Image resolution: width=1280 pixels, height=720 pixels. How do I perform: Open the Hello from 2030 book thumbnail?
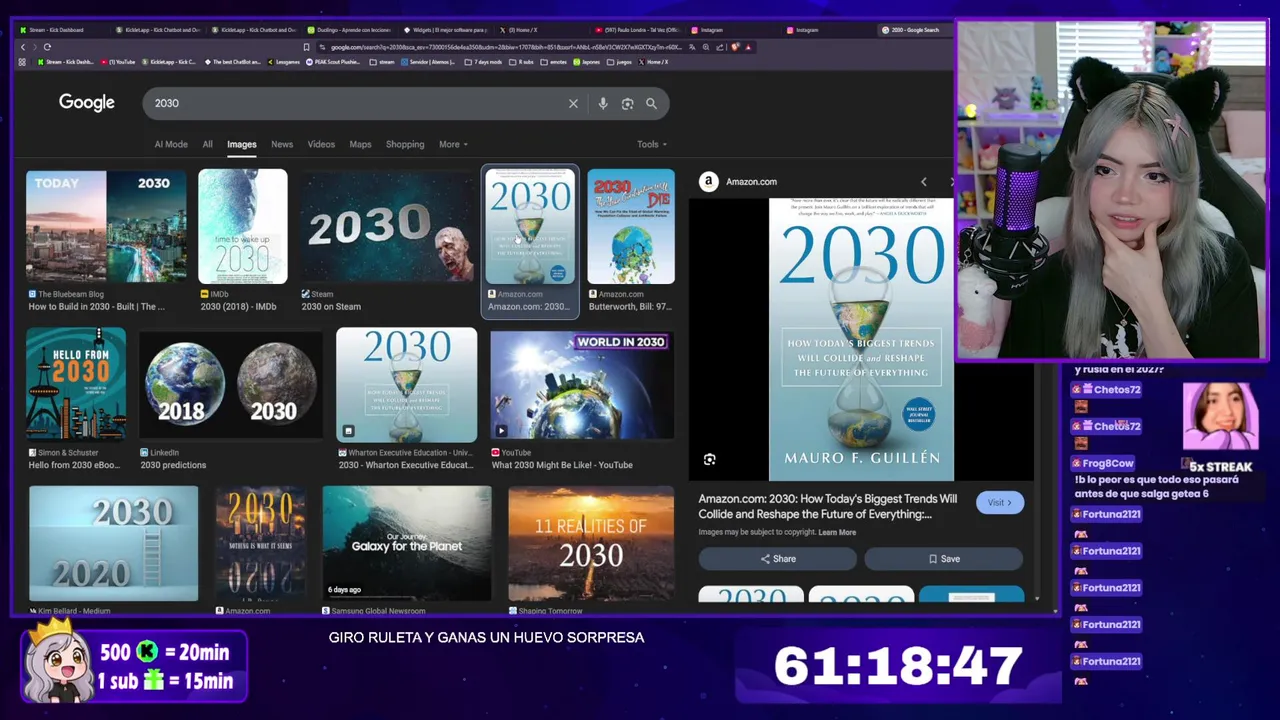tap(76, 383)
